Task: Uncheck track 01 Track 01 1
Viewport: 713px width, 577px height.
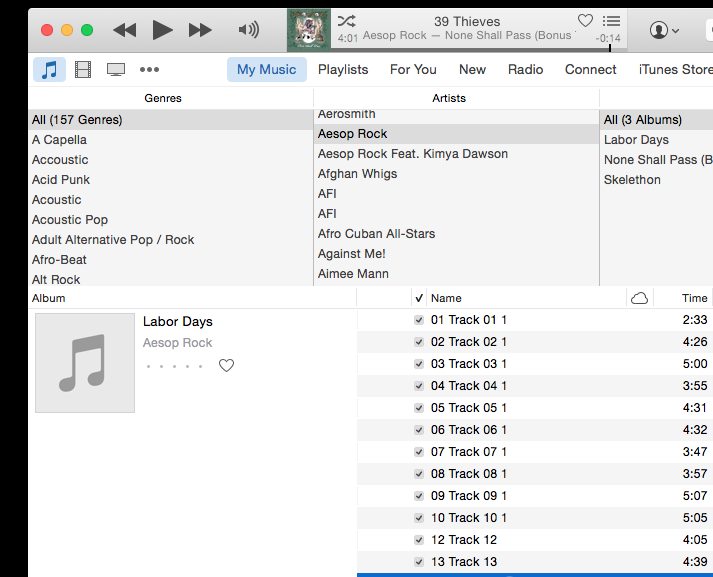Action: click(419, 320)
